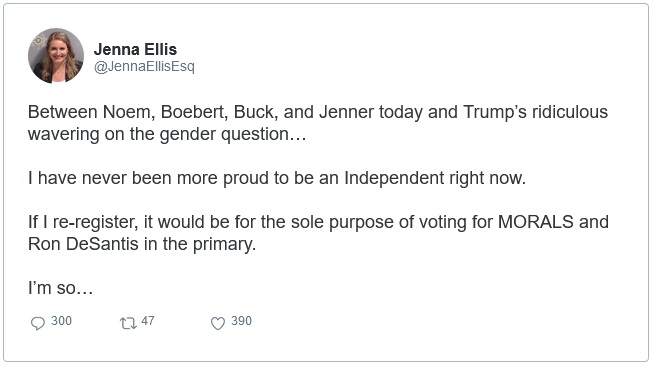Like the tweet with the heart icon
The image size is (653, 366).
[218, 323]
